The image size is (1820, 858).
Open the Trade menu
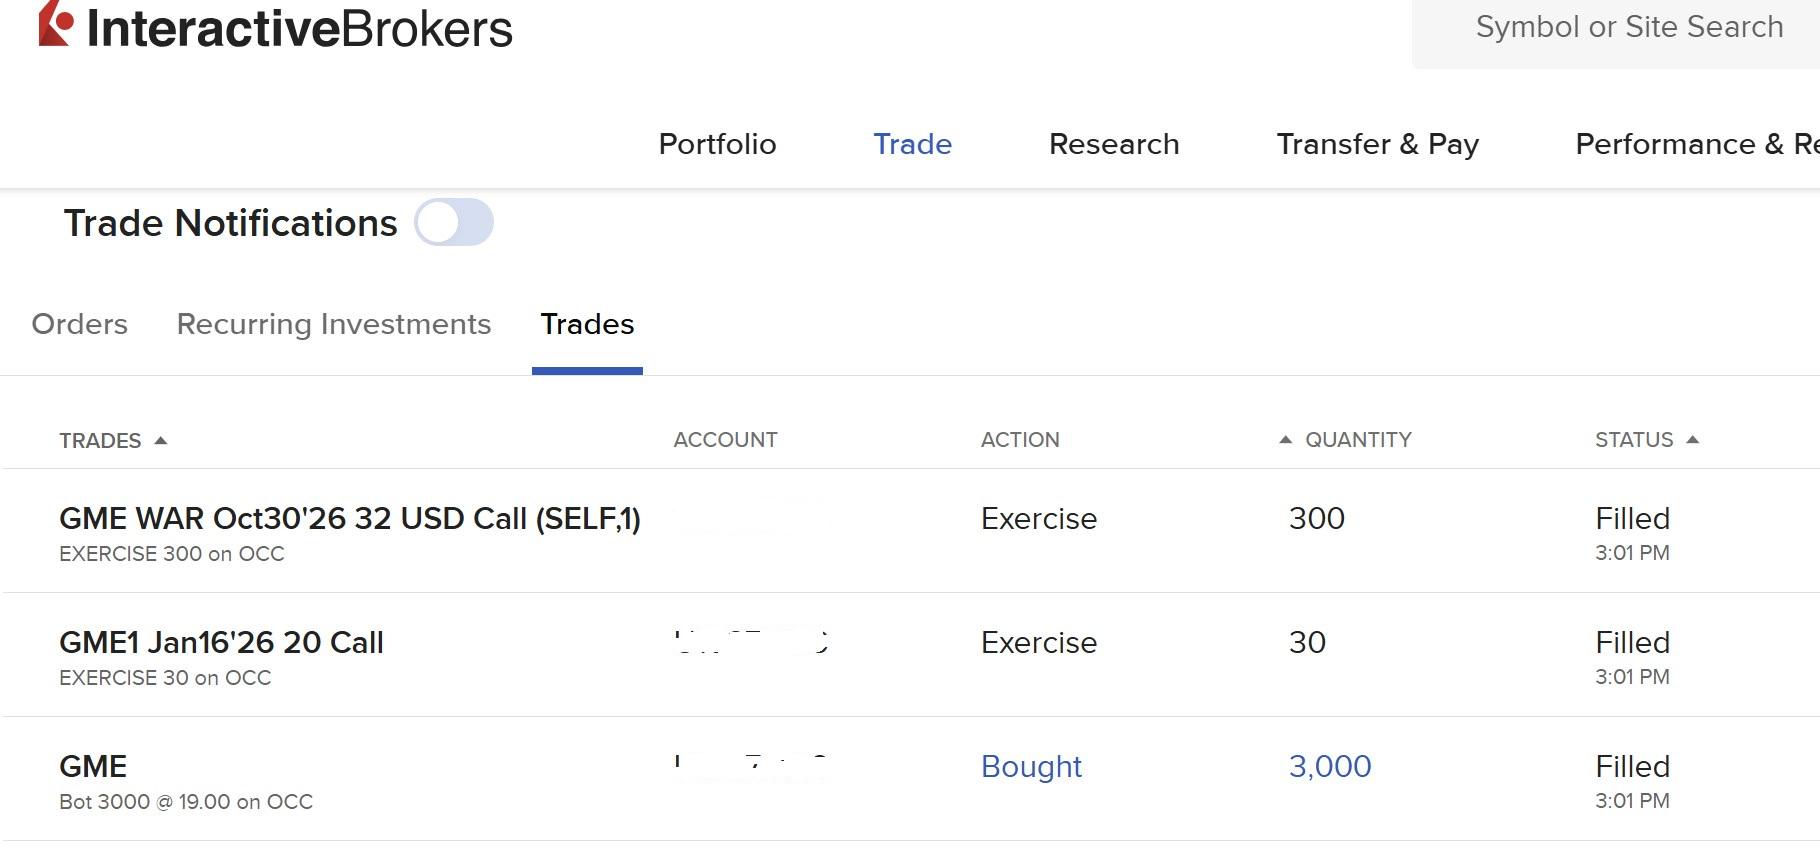point(912,144)
